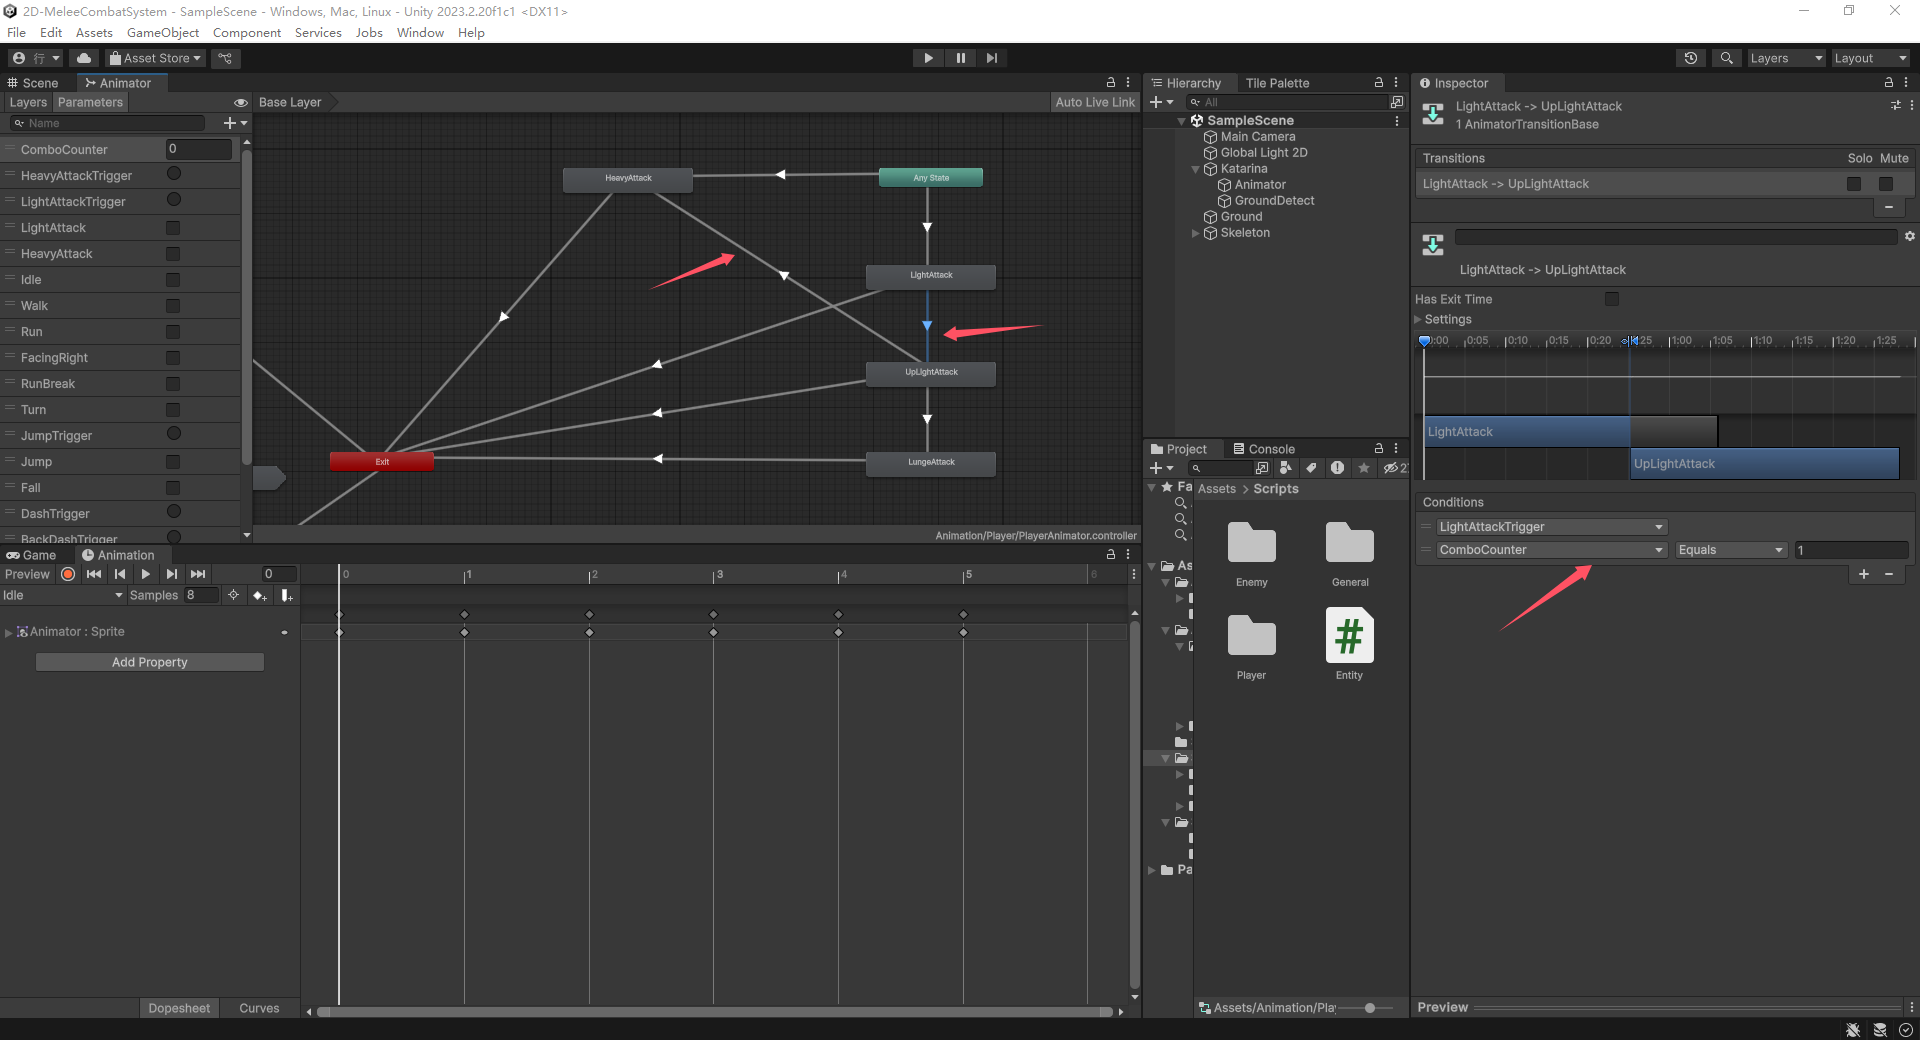The width and height of the screenshot is (1920, 1040).
Task: Open the GameObject menu
Action: 163,33
